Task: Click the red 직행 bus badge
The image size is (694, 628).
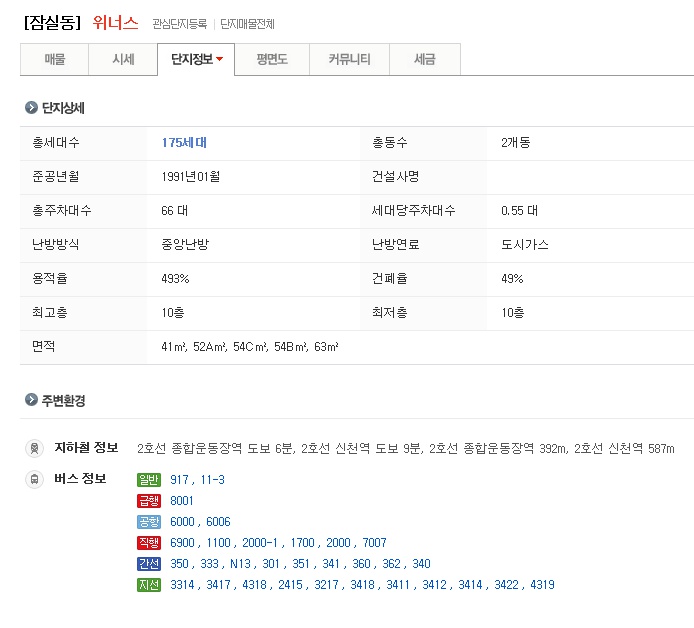Action: coord(149,543)
